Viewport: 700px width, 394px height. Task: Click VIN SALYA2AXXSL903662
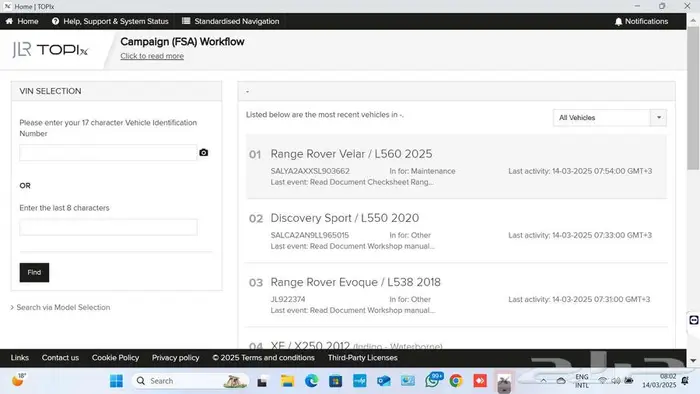tap(310, 171)
